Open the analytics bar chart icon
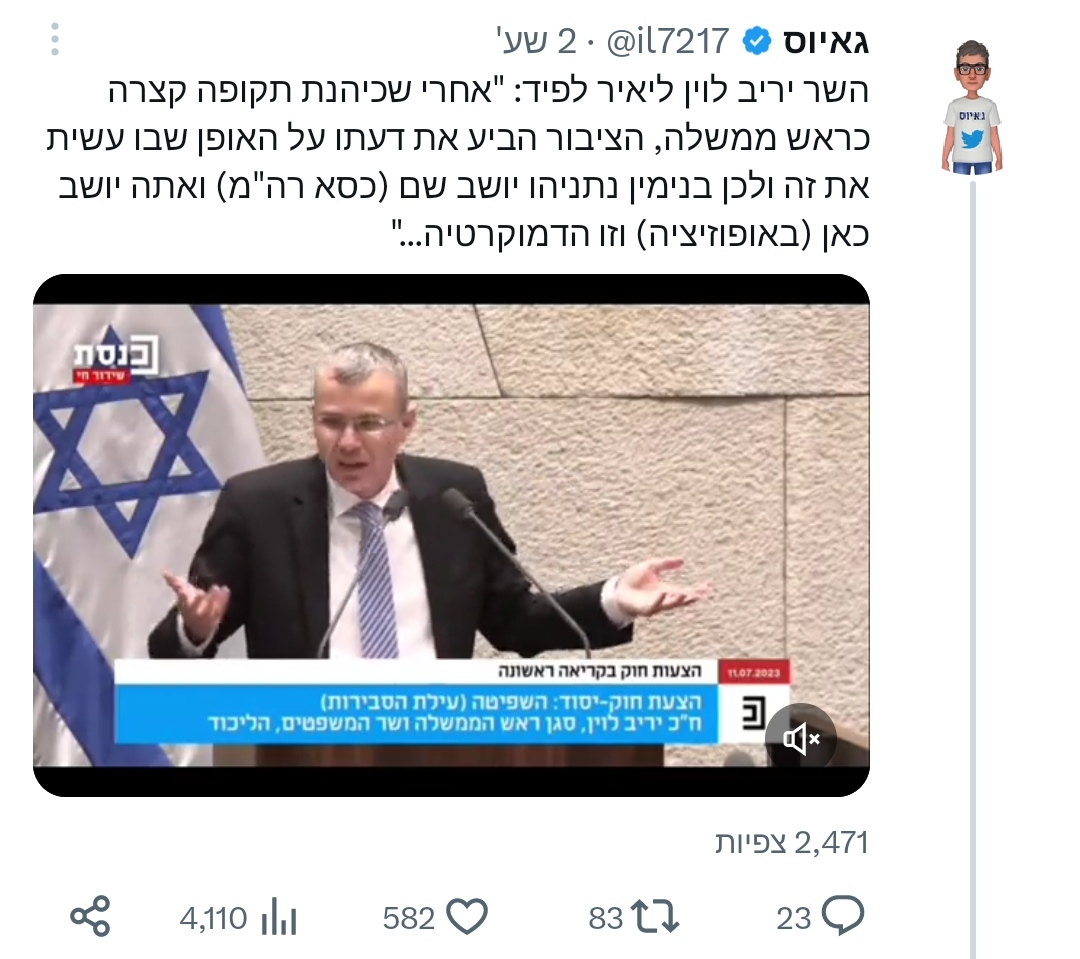This screenshot has height=959, width=1080. [279, 918]
